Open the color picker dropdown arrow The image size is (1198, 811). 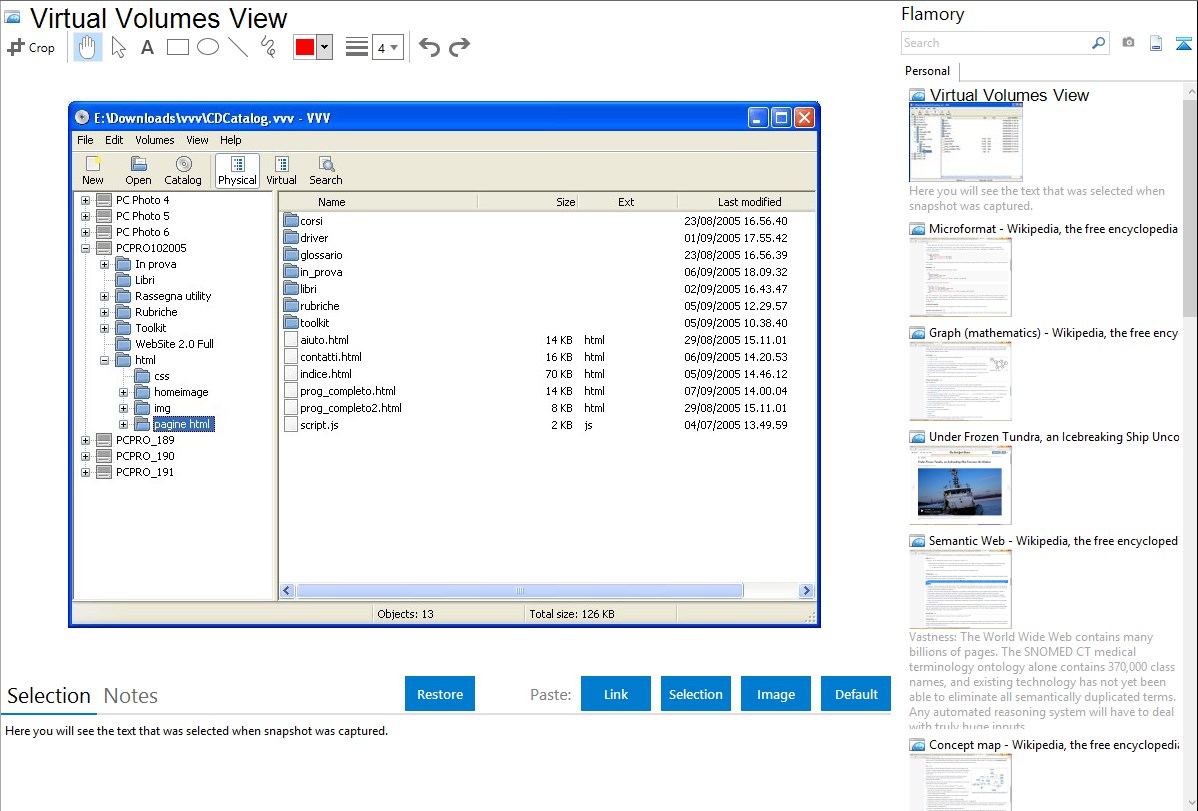pyautogui.click(x=324, y=47)
